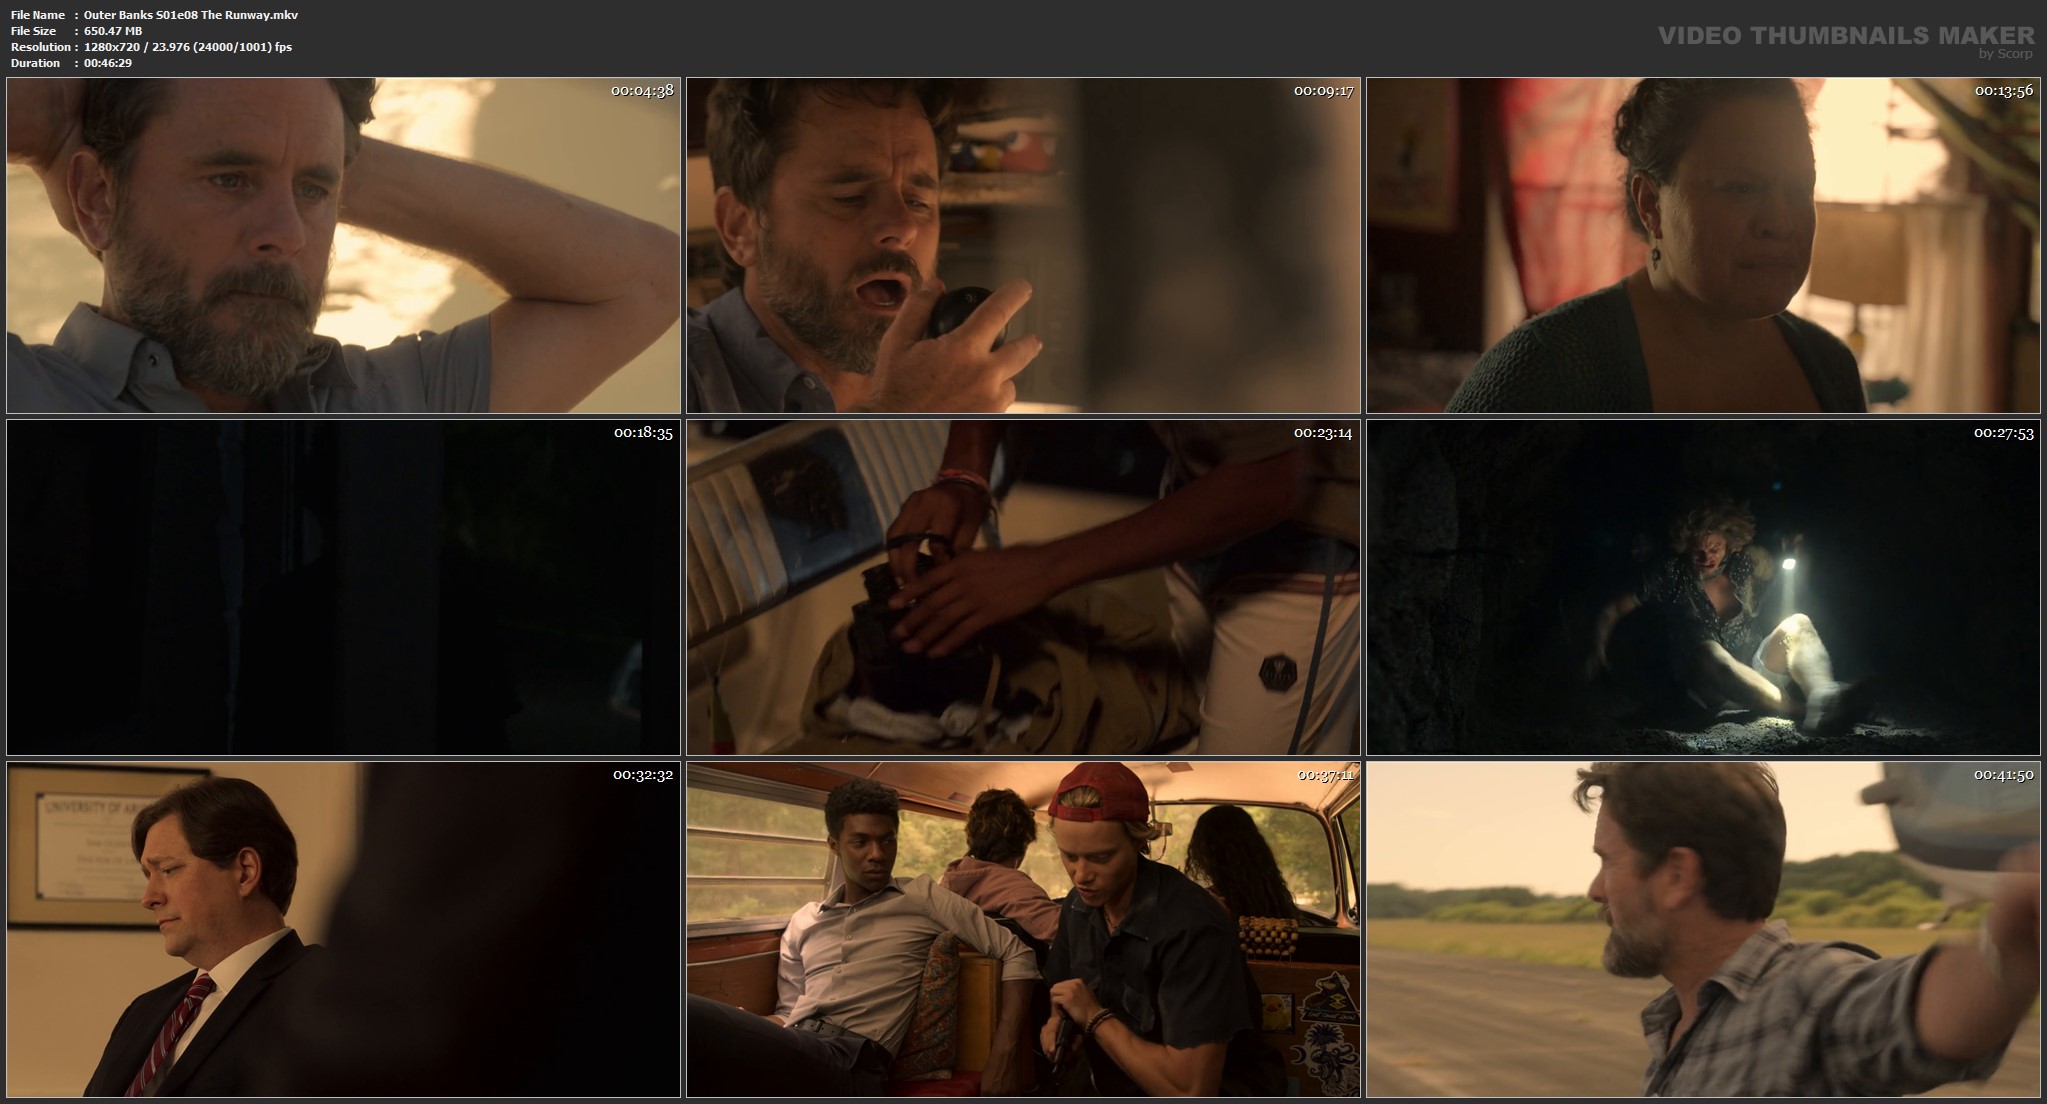Image resolution: width=2047 pixels, height=1104 pixels.
Task: Click the duration 00:46:29 text
Action: [108, 63]
